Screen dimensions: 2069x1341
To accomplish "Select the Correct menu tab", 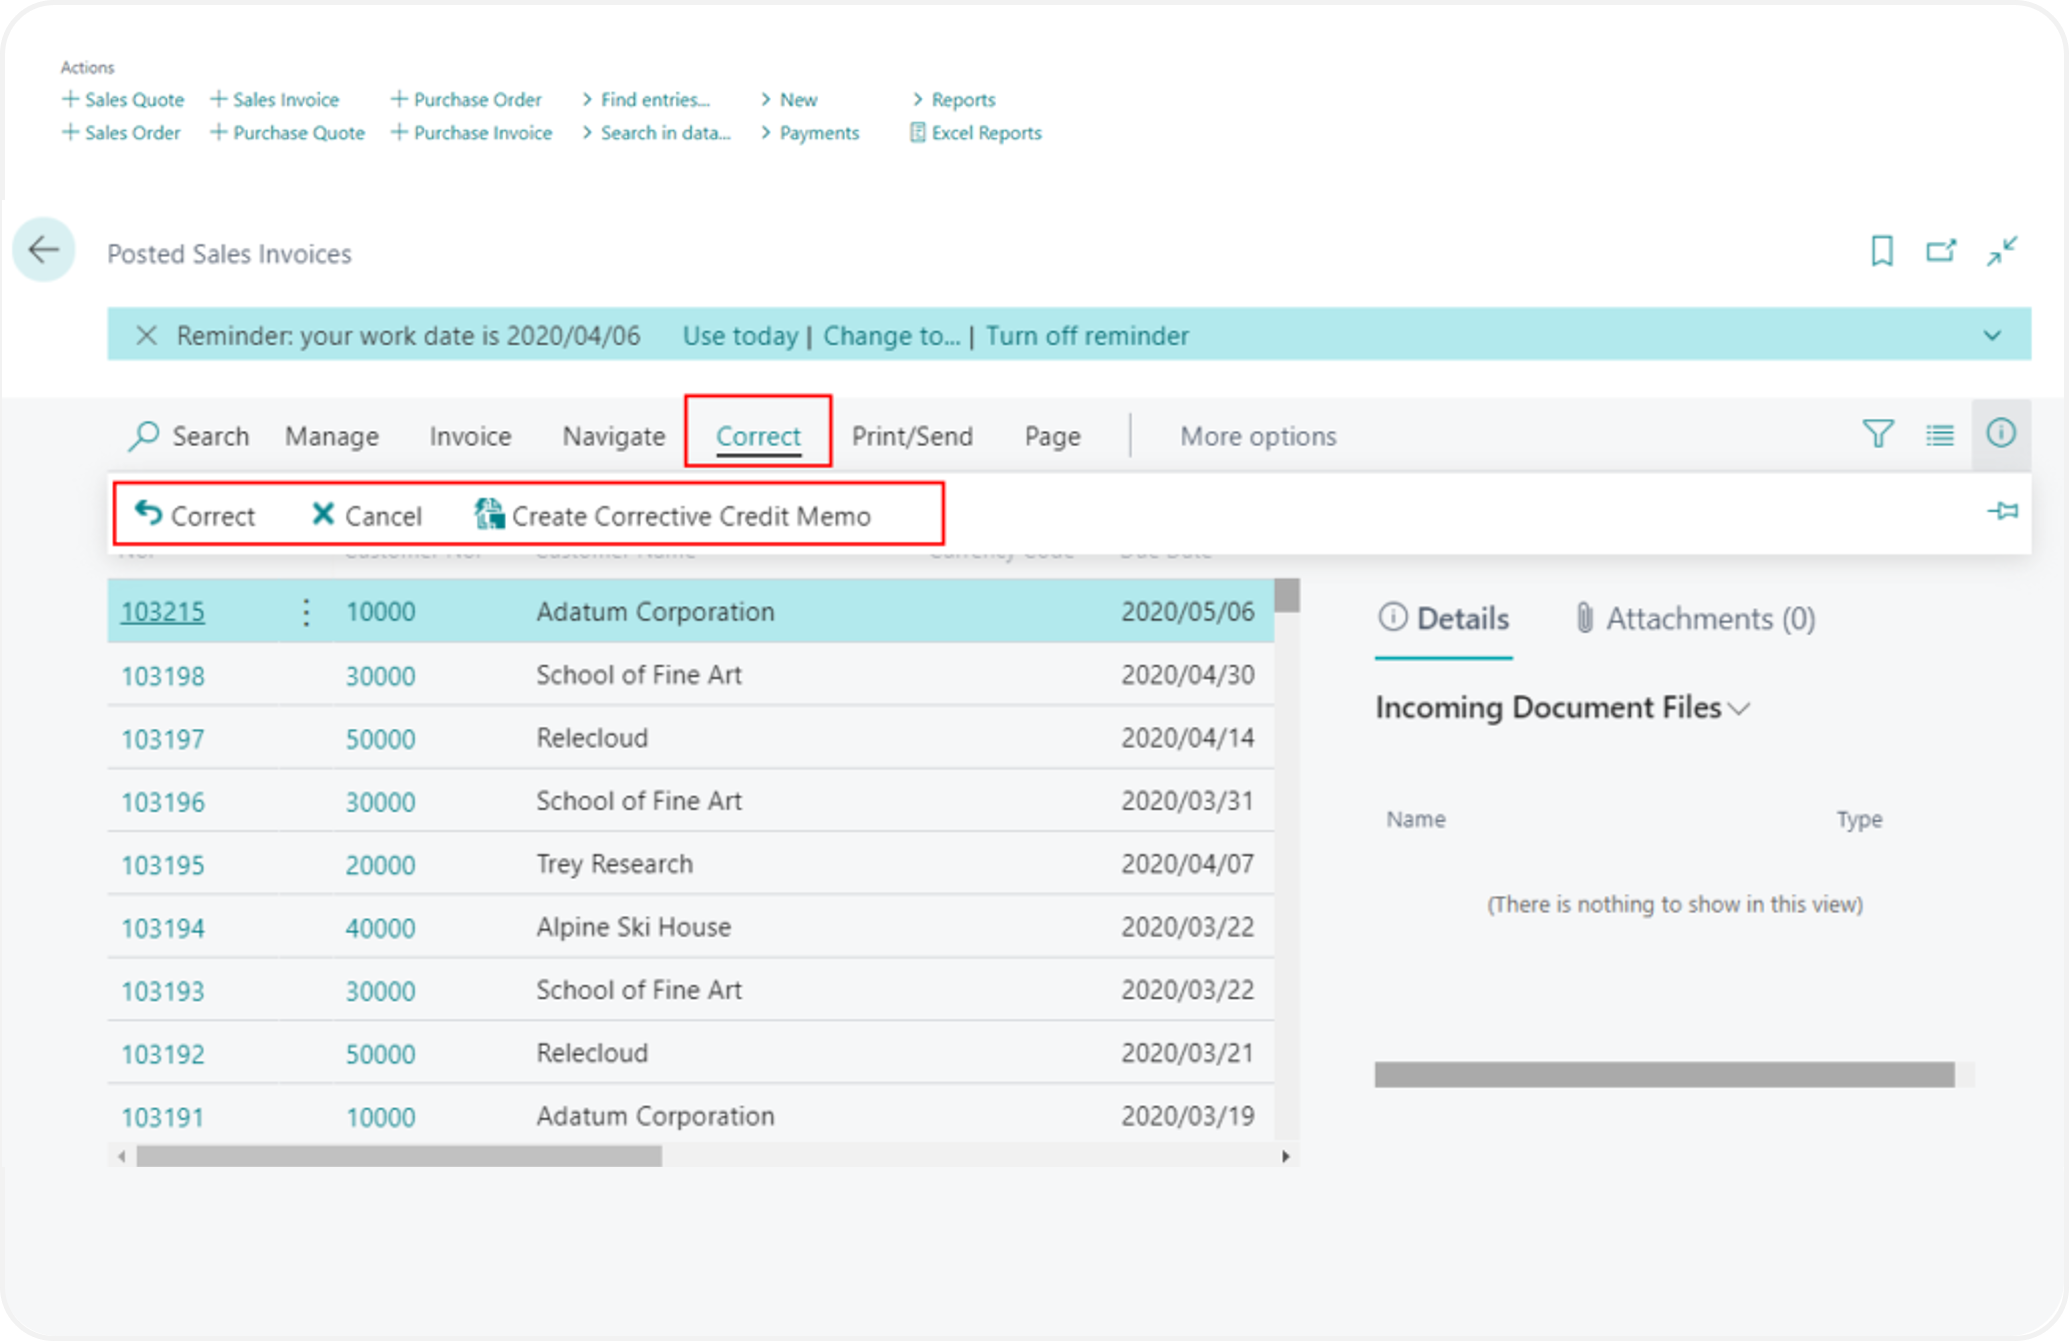I will point(758,436).
